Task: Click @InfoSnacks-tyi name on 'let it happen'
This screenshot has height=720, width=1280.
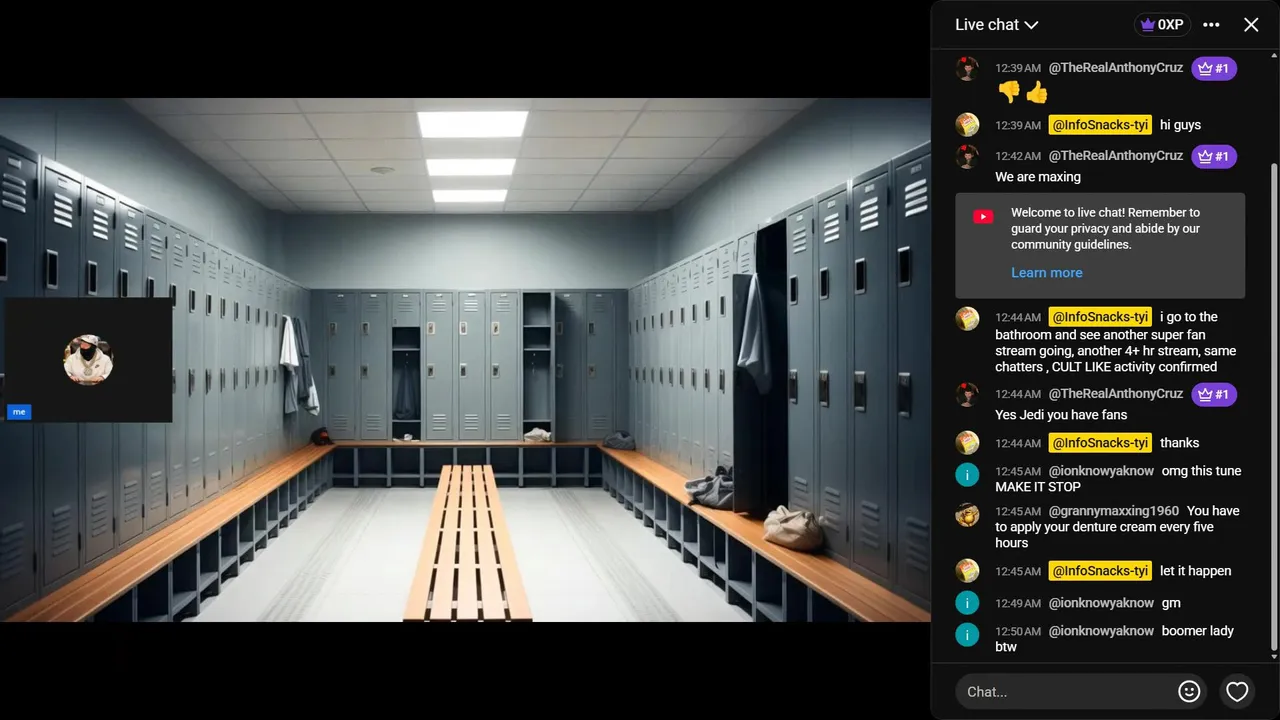Action: click(1100, 571)
